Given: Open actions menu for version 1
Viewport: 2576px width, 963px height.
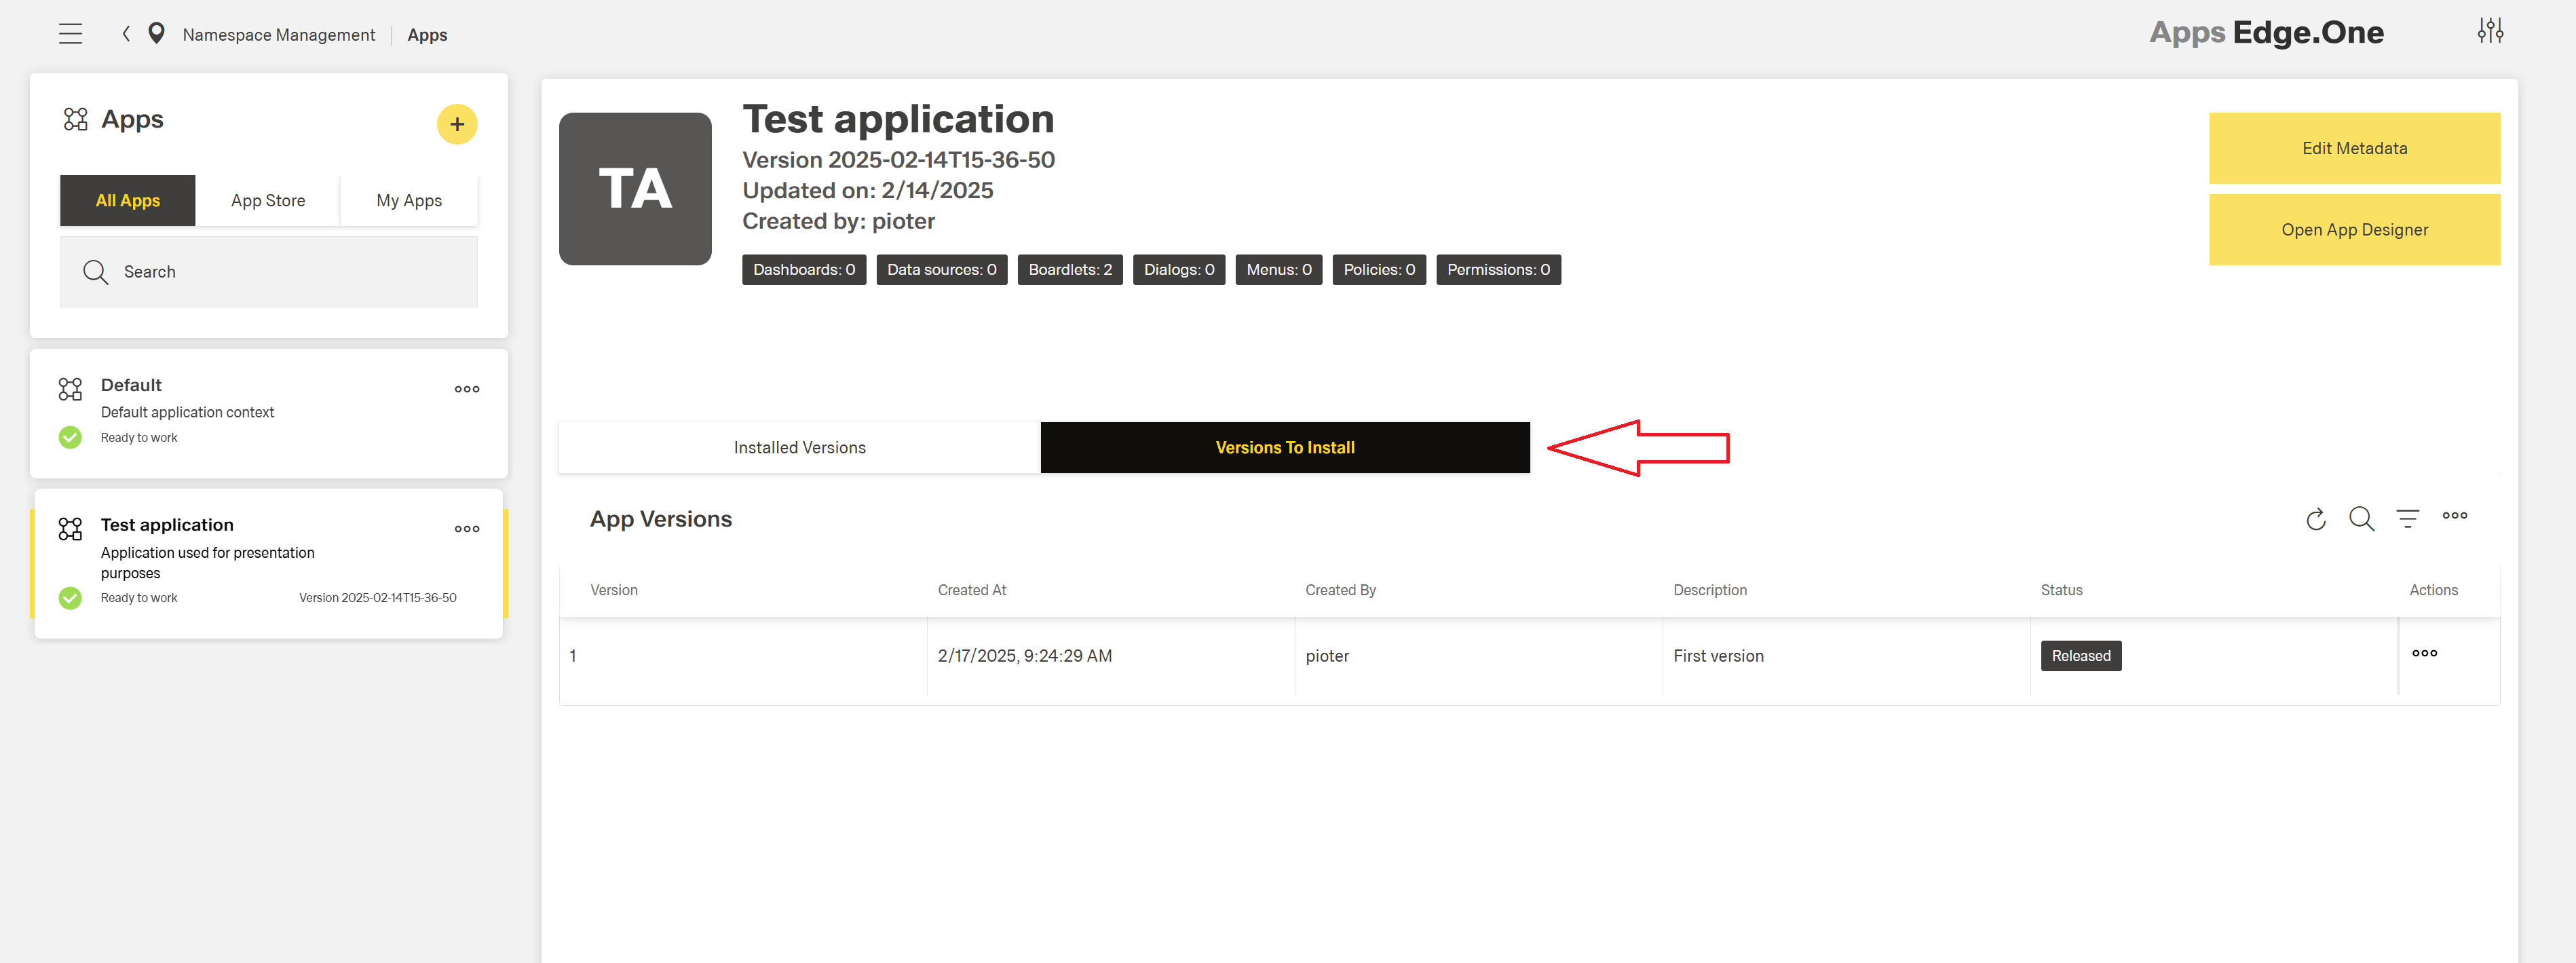Looking at the screenshot, I should pyautogui.click(x=2424, y=653).
